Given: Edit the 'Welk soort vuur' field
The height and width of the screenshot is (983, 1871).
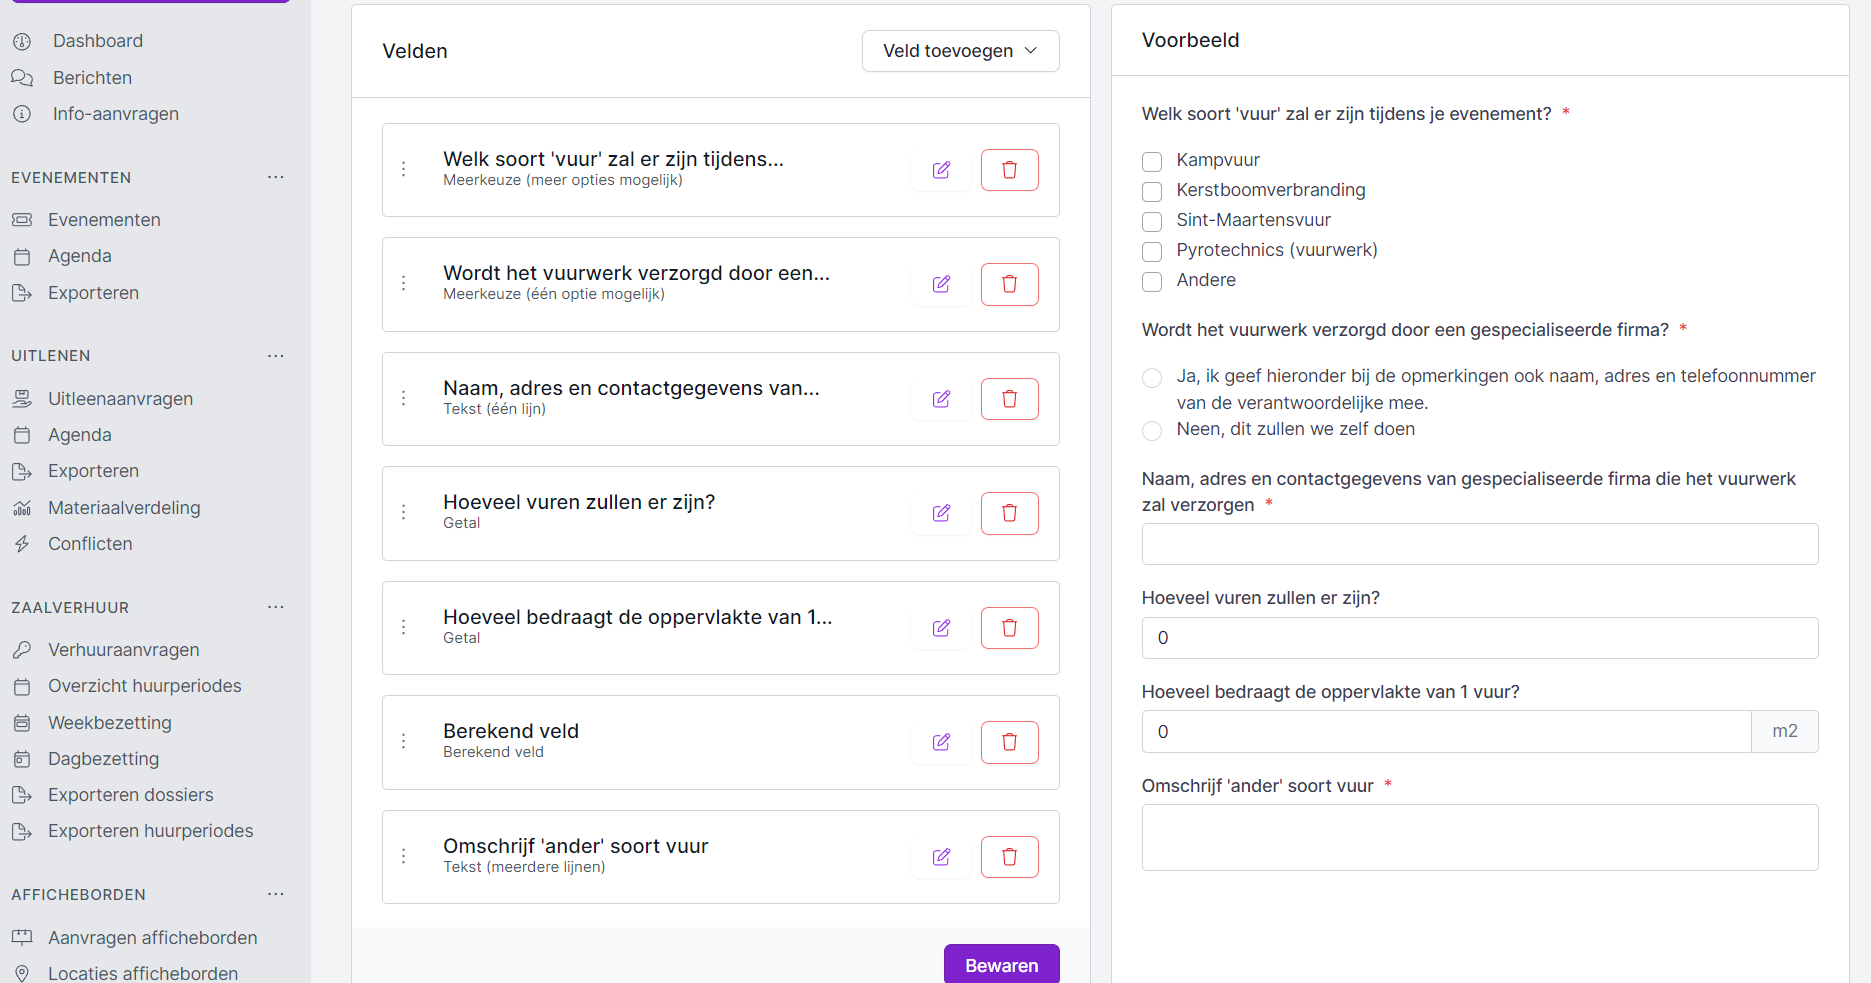Looking at the screenshot, I should coord(941,170).
